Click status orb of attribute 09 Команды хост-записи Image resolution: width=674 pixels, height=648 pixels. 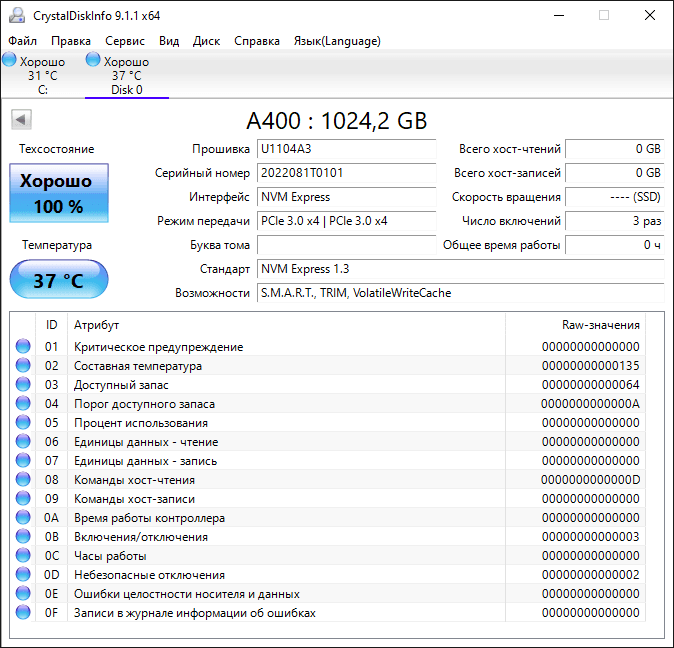click(x=23, y=498)
